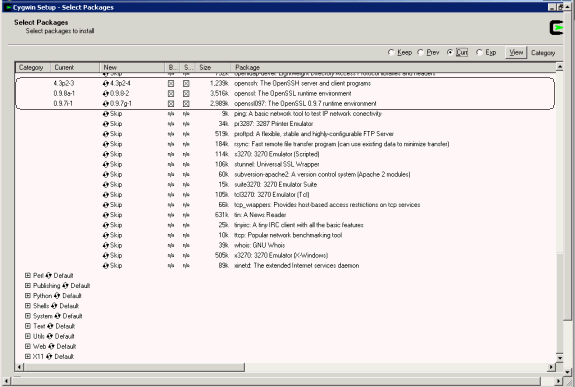Screen dimensions: 575x387
Task: Click the package list scroll right arrow
Action: (551, 367)
